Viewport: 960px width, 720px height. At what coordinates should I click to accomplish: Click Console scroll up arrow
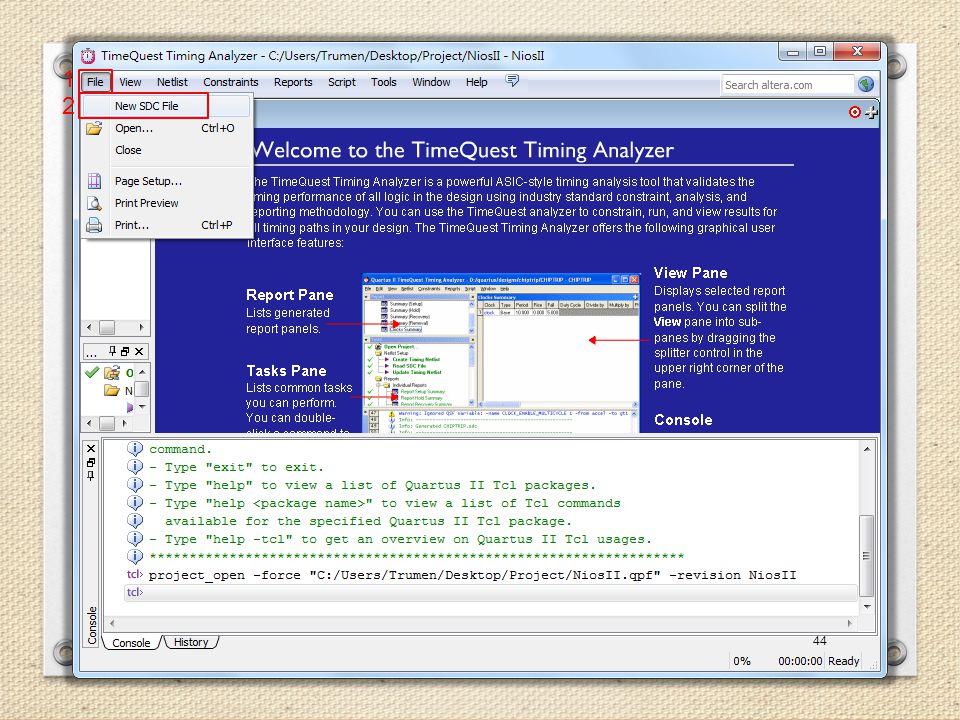867,449
